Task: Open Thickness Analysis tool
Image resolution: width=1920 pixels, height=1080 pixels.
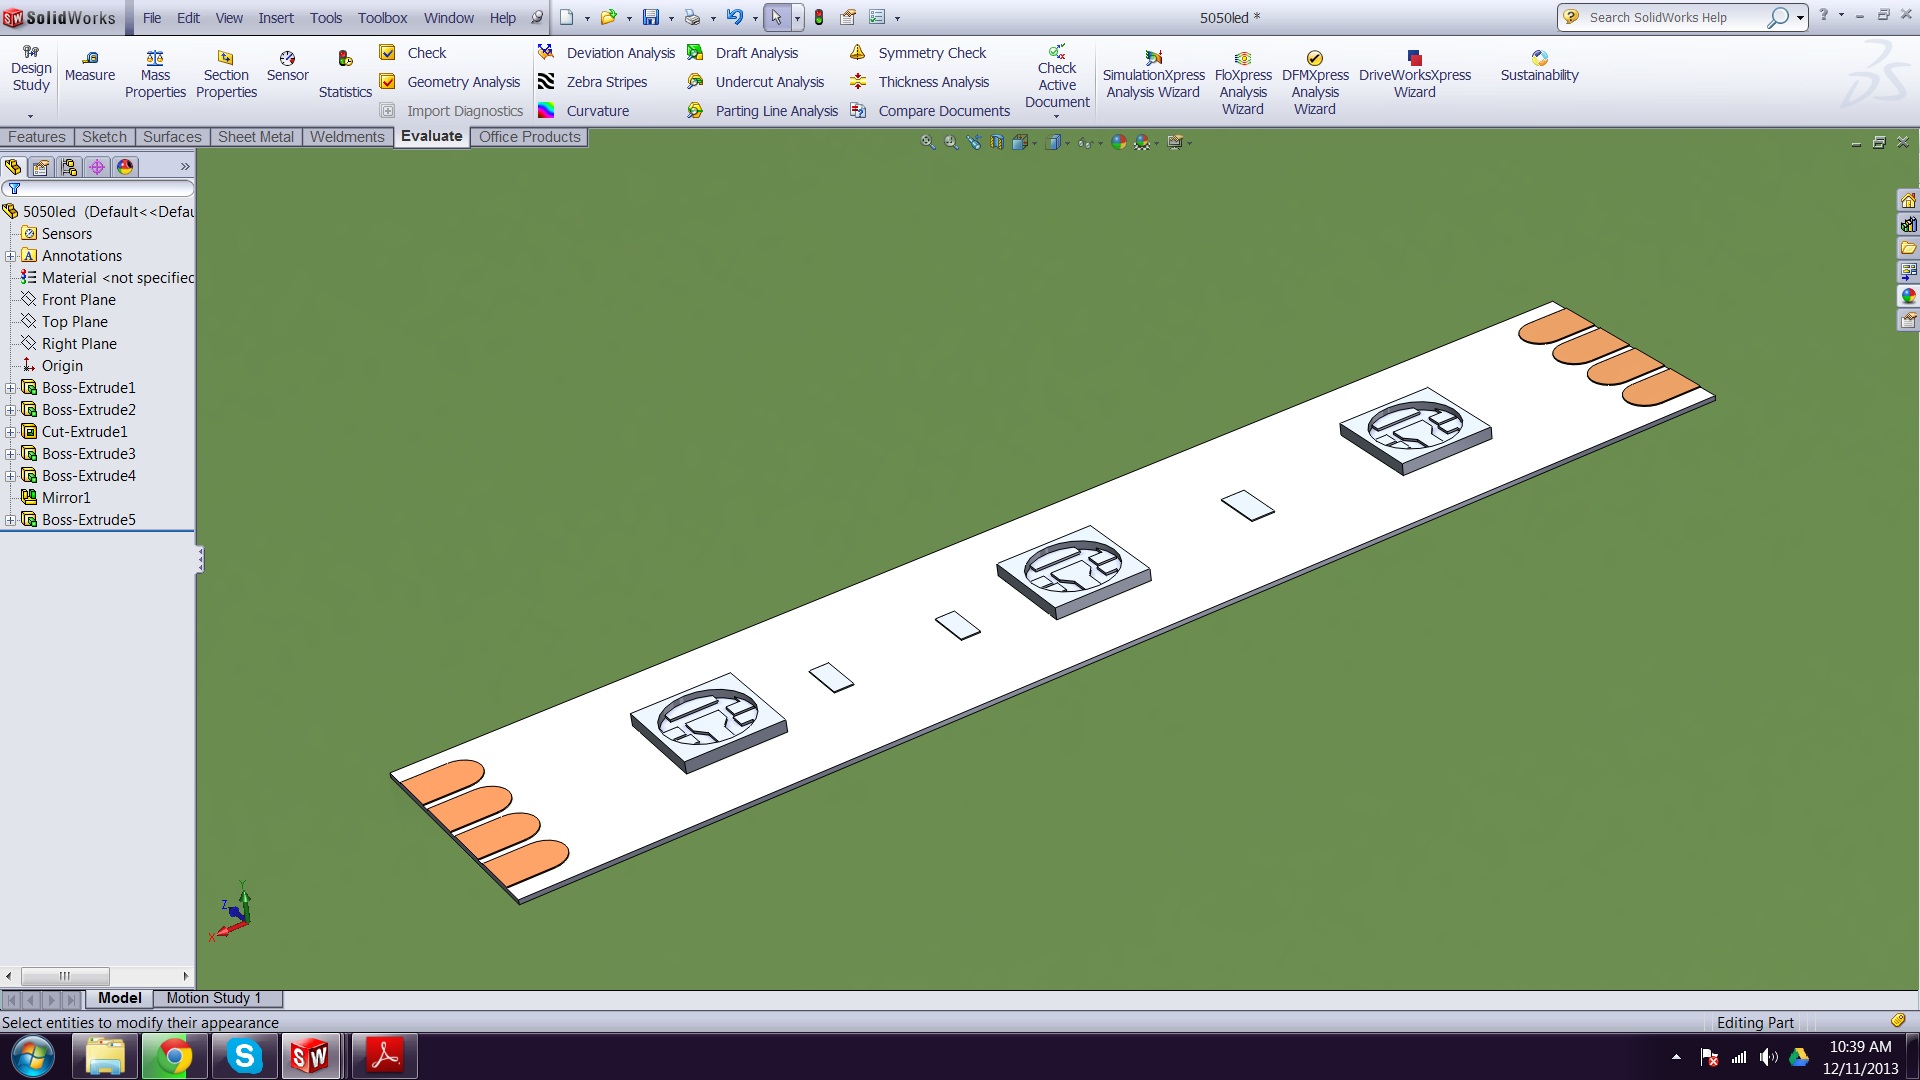Action: [x=933, y=82]
